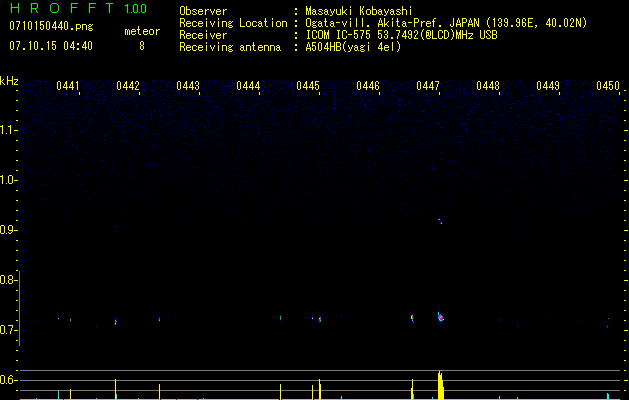Select the file name 0710150440.png

(51, 26)
